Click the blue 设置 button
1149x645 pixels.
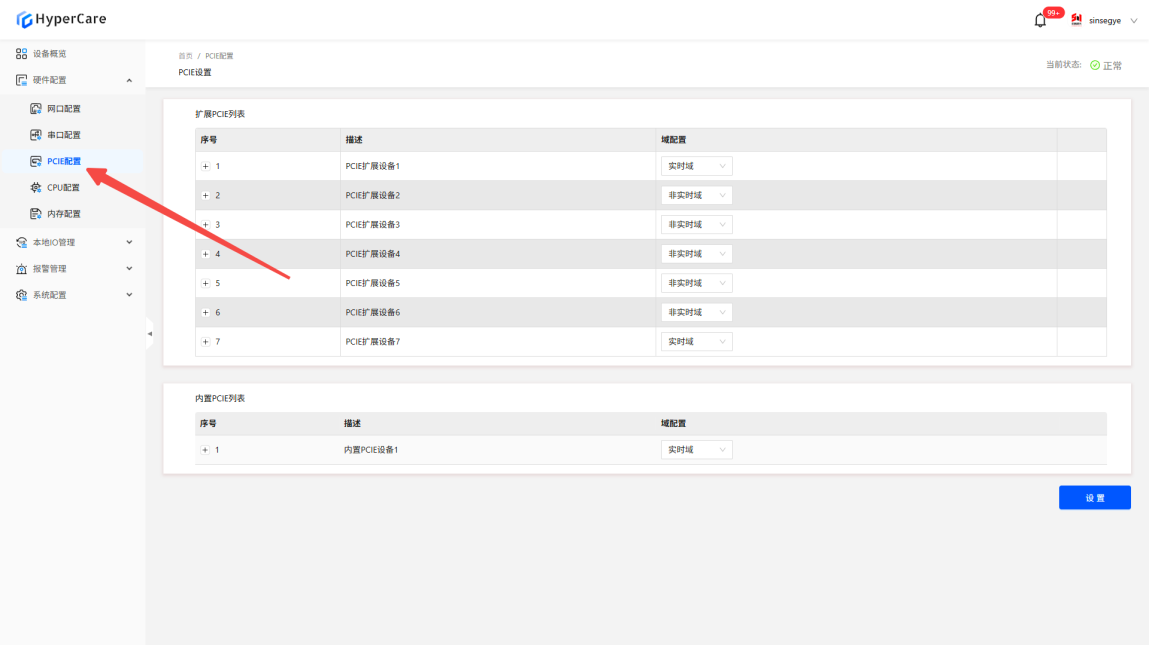click(x=1095, y=498)
